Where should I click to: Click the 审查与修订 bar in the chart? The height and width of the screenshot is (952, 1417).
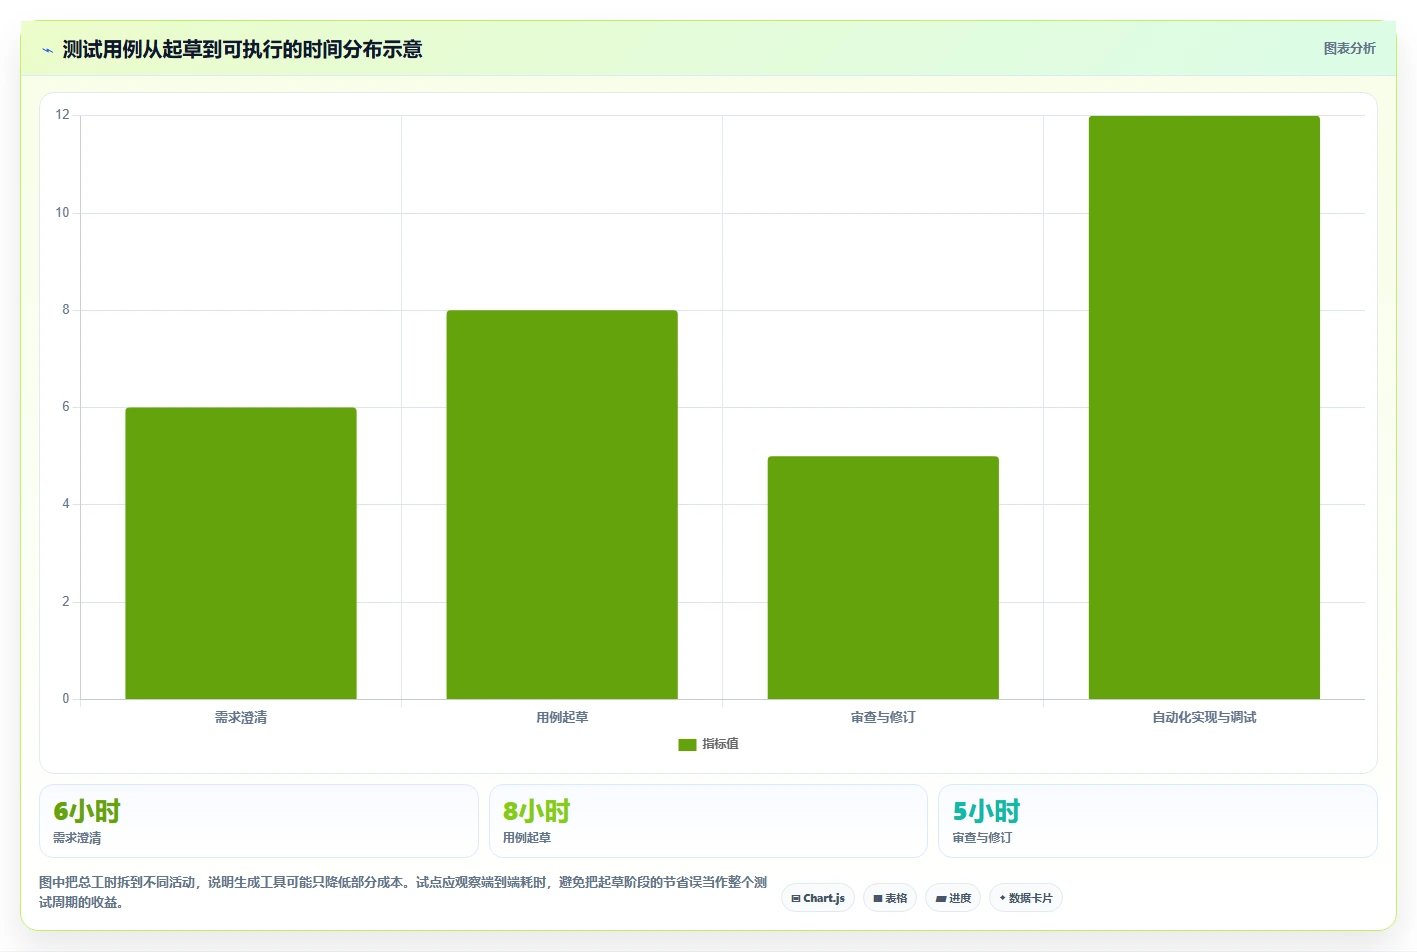(x=883, y=578)
